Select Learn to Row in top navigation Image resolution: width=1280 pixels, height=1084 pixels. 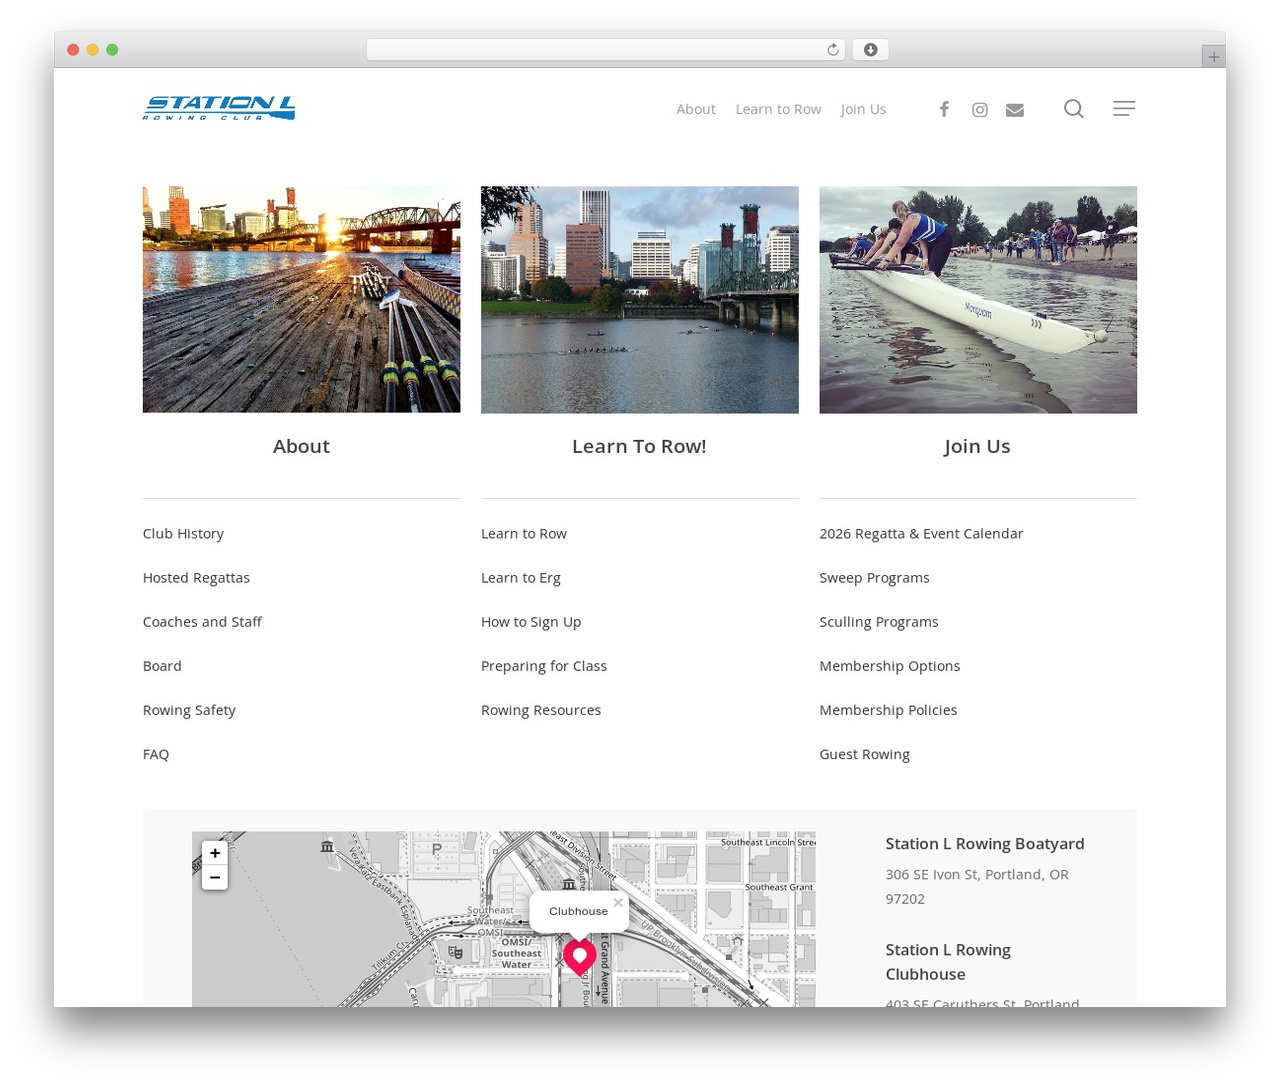tap(778, 109)
